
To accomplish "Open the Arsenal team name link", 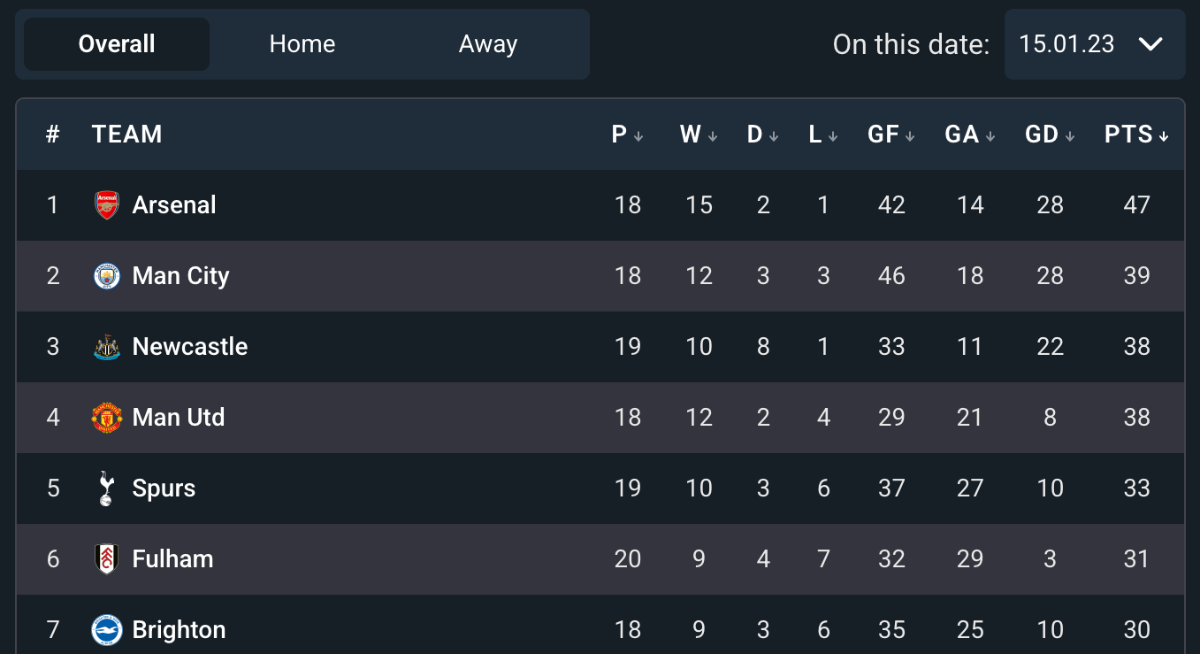I will (x=174, y=205).
